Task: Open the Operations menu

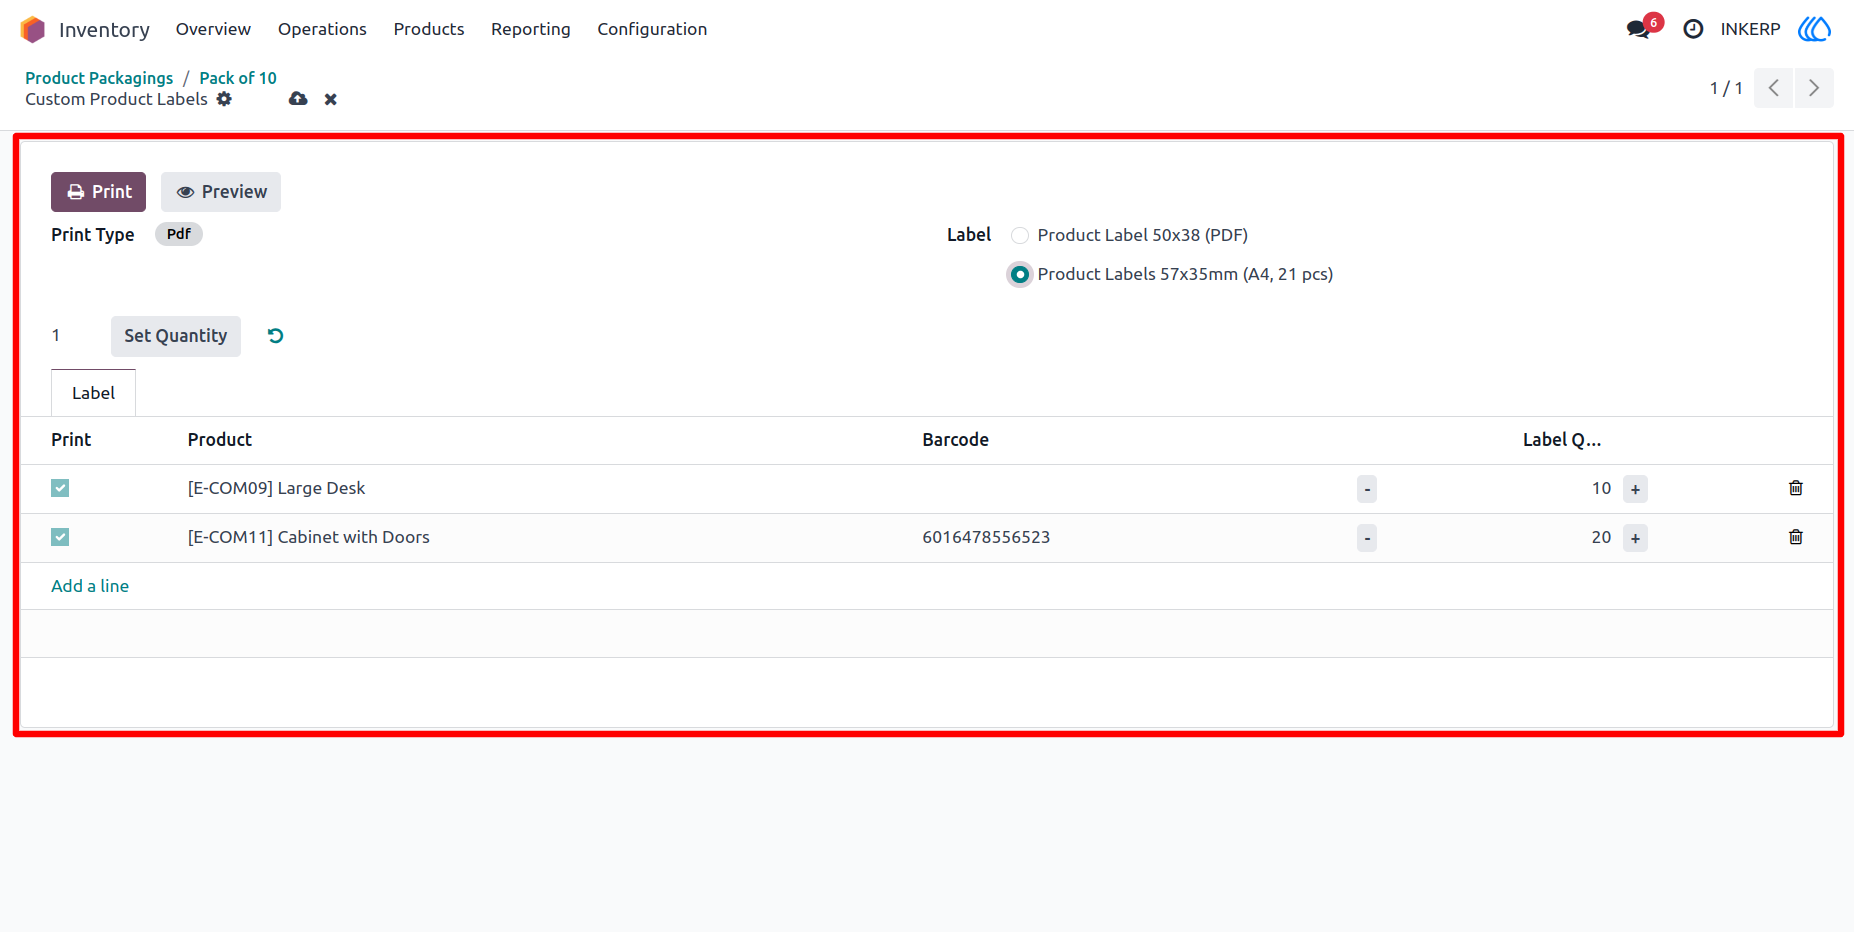Action: click(322, 29)
